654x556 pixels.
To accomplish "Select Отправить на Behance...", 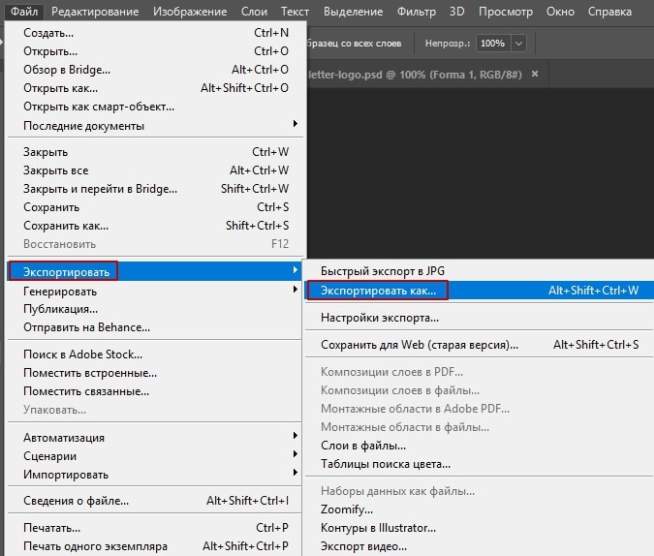I will click(x=154, y=327).
